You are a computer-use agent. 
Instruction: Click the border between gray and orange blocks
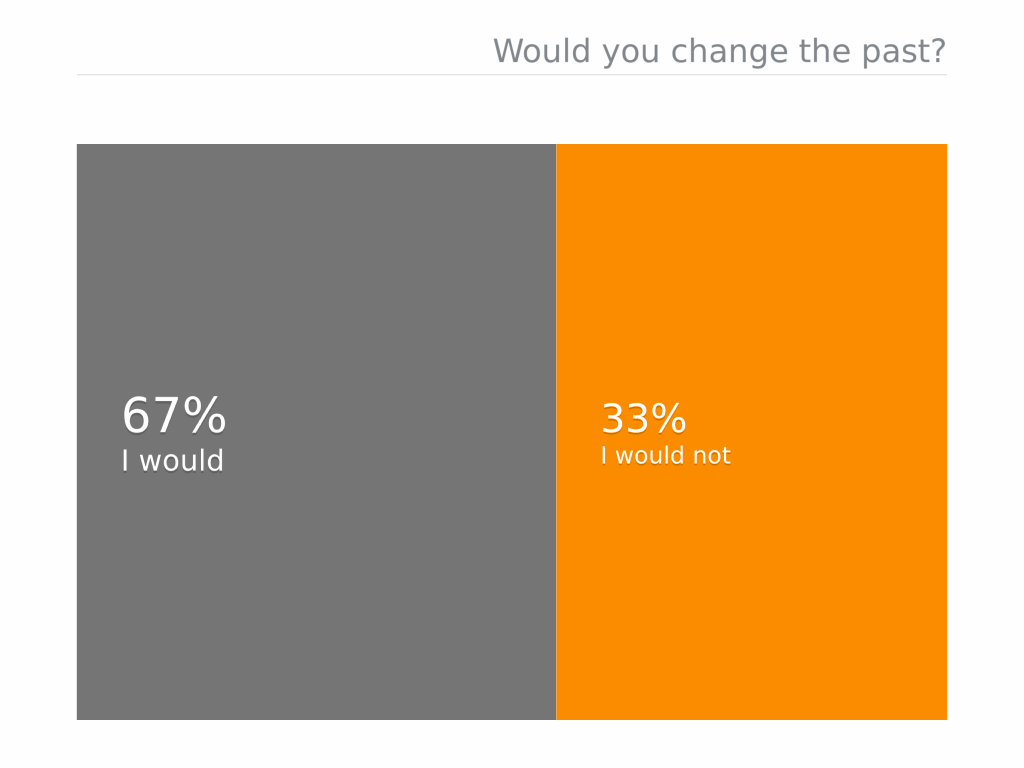(556, 432)
